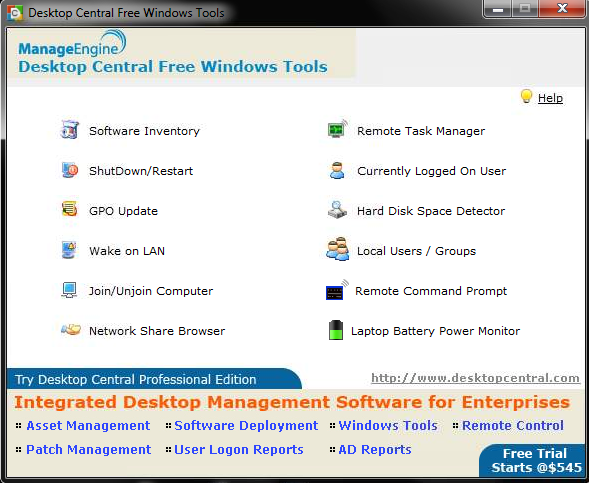
Task: Minimize the Desktop Central window
Action: pos(498,9)
